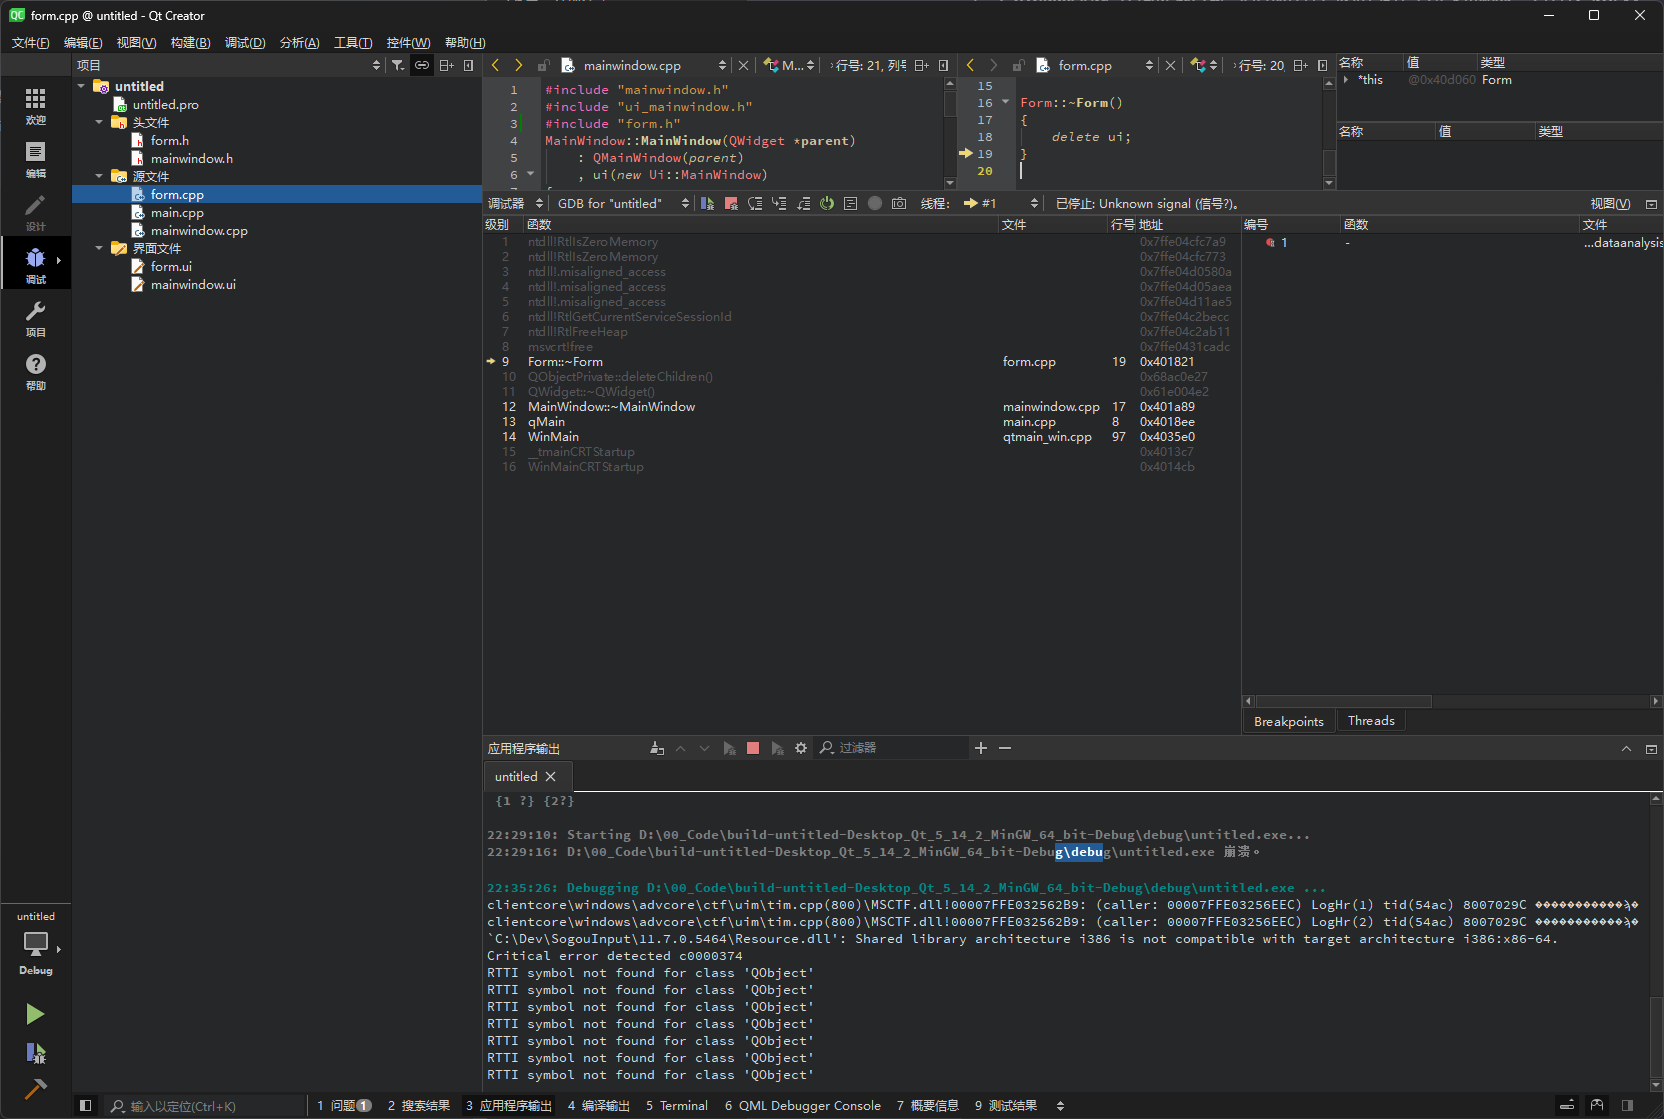Switch to the Breakpoints tab

tap(1288, 722)
